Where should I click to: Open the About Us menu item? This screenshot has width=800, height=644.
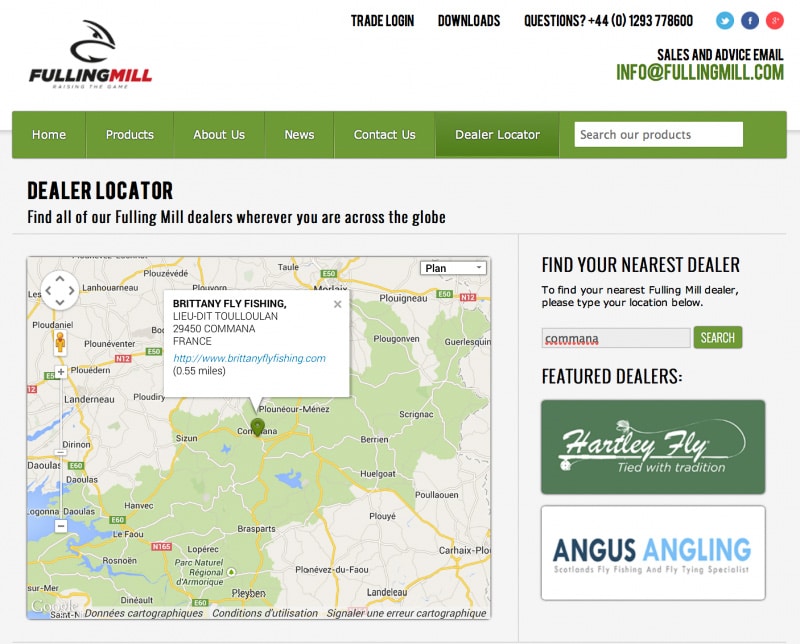pyautogui.click(x=219, y=135)
